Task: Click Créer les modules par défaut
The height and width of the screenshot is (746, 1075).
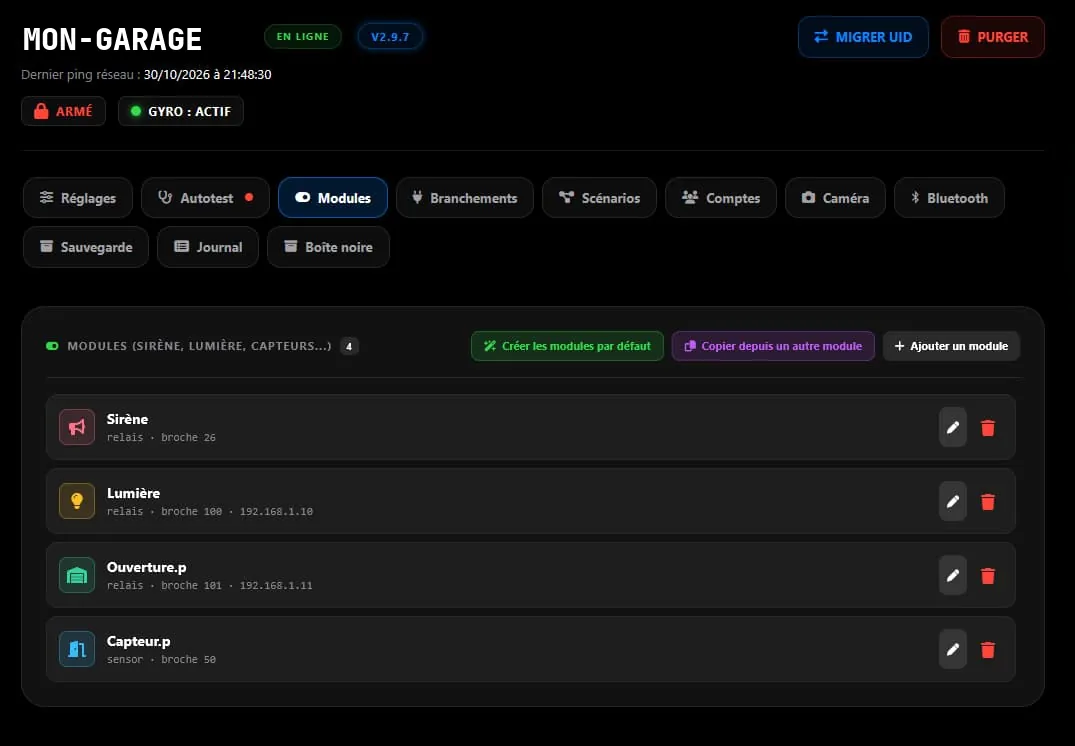Action: coord(567,346)
